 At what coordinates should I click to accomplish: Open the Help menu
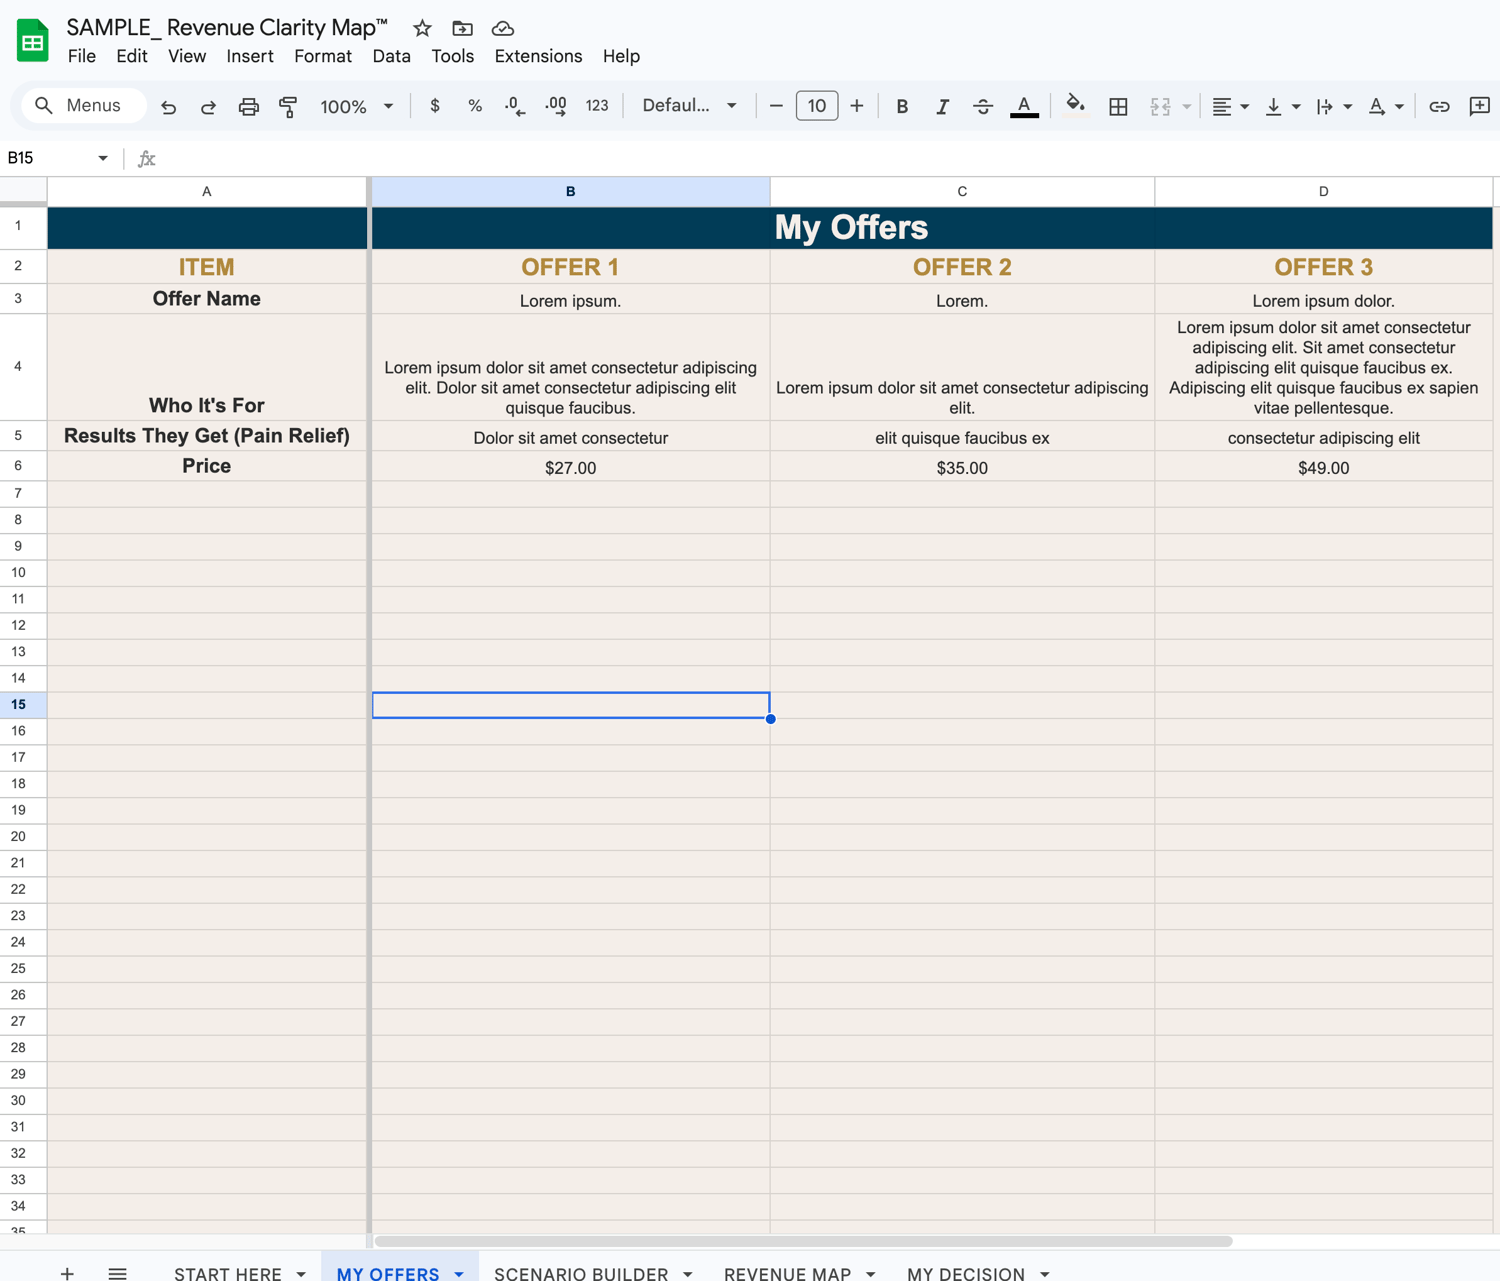tap(621, 56)
